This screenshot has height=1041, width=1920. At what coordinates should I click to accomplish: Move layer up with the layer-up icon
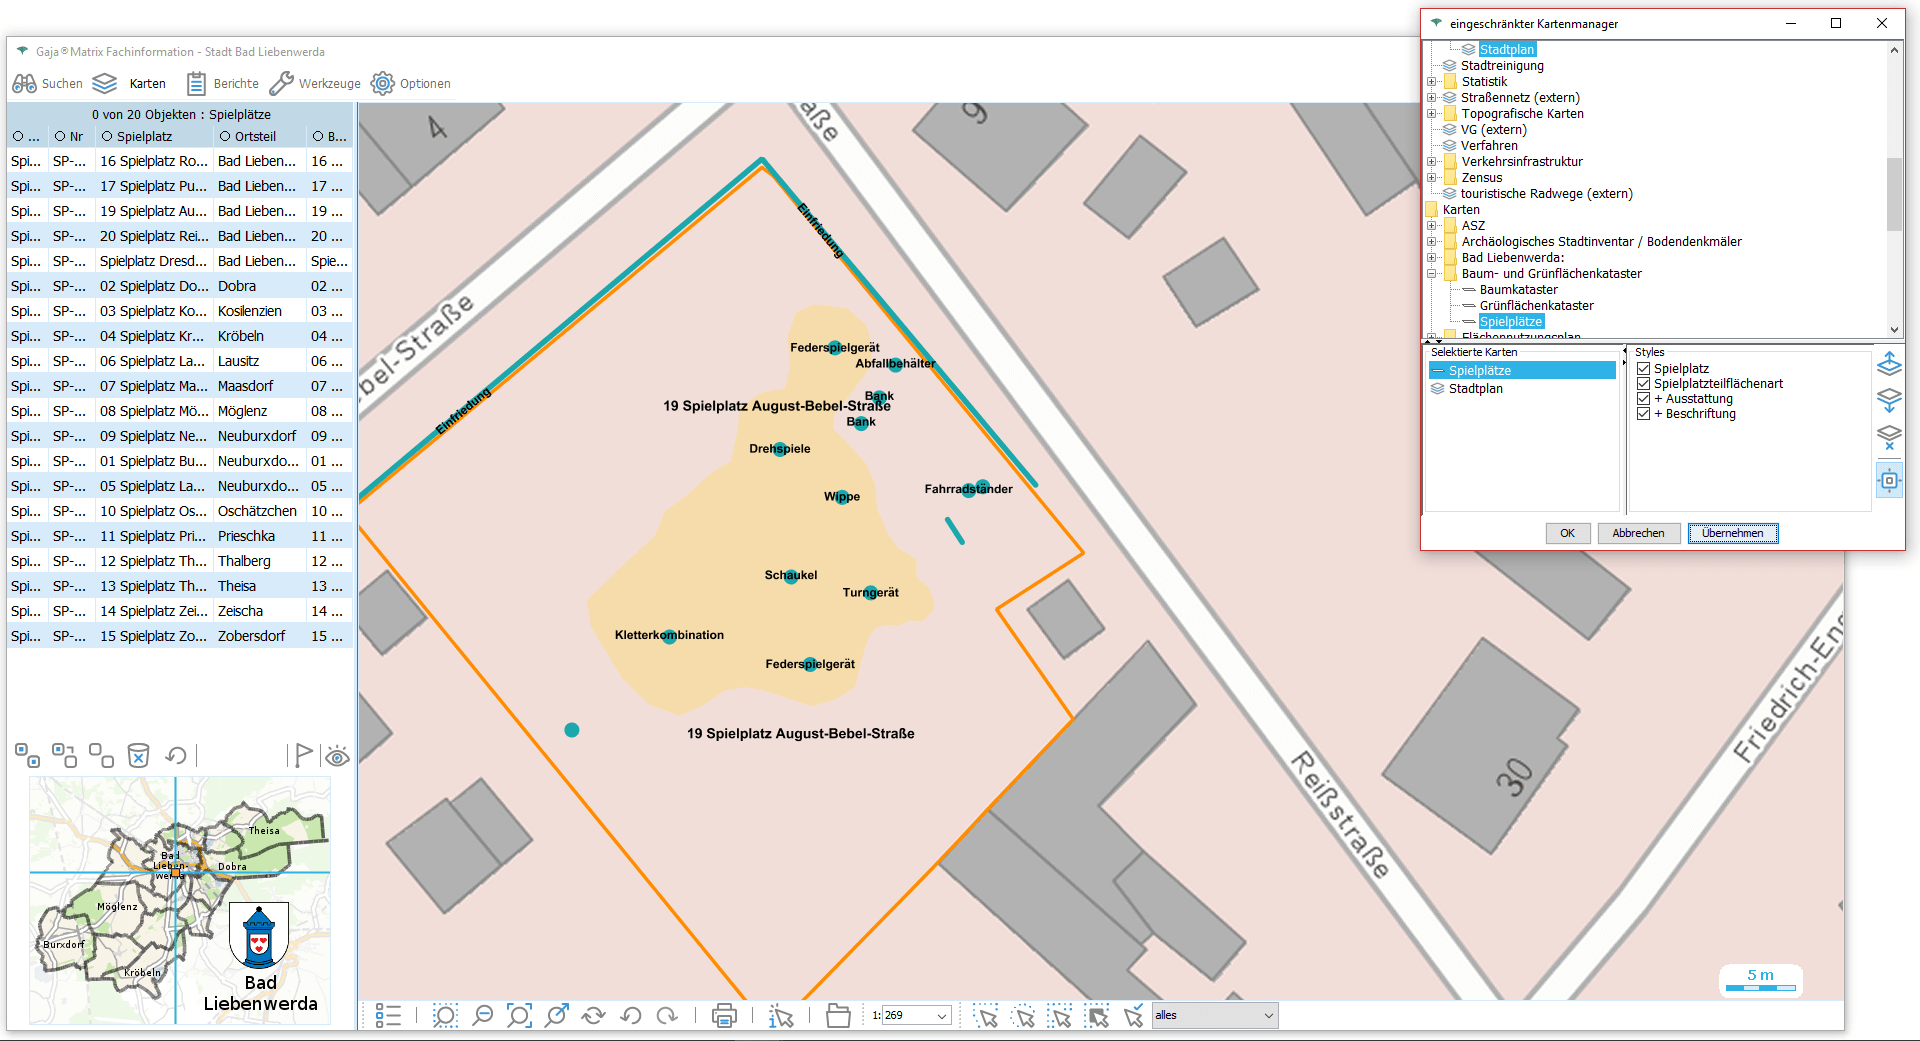tap(1889, 364)
